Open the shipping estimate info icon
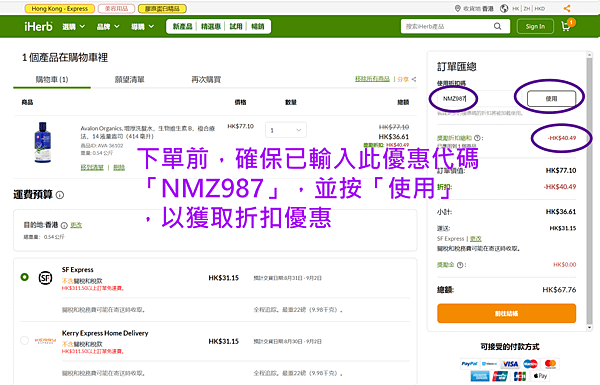600x385 pixels. (x=60, y=195)
